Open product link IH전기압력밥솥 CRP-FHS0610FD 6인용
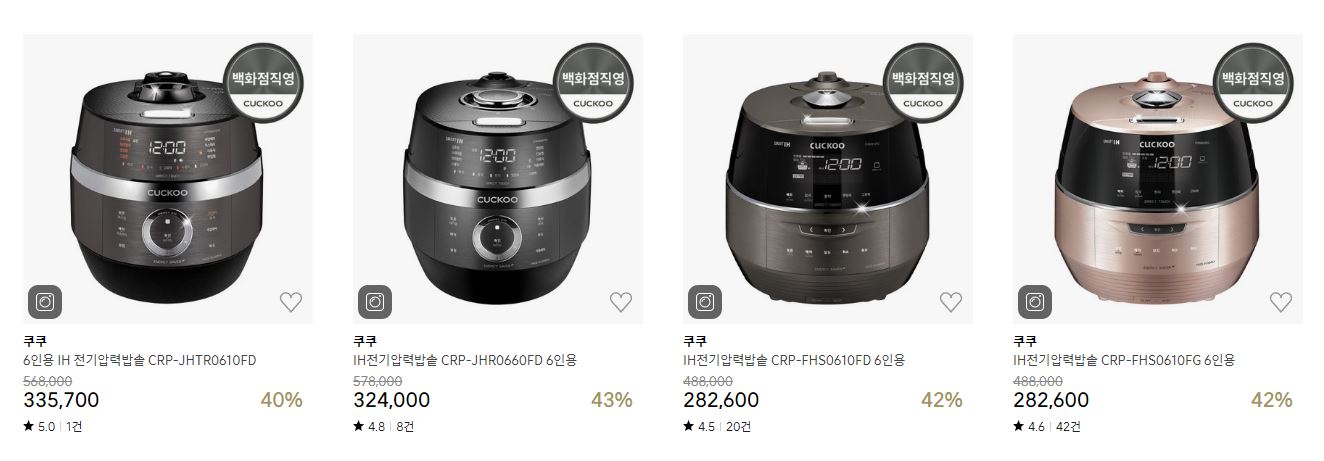 pos(794,360)
